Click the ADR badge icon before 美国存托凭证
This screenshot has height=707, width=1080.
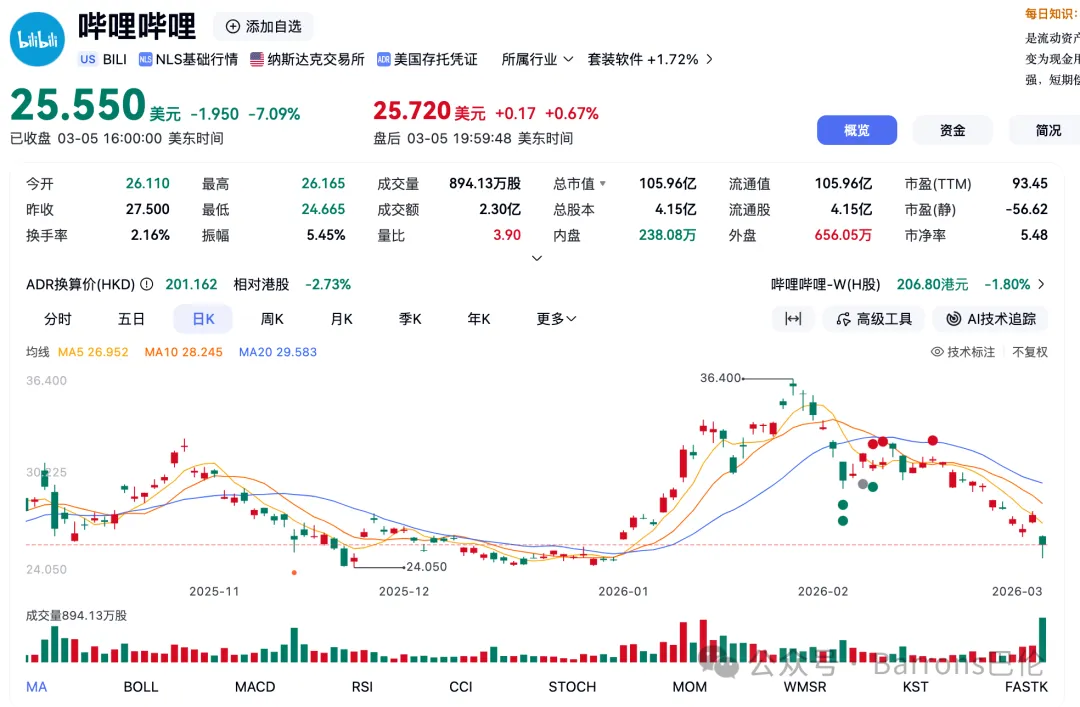384,59
